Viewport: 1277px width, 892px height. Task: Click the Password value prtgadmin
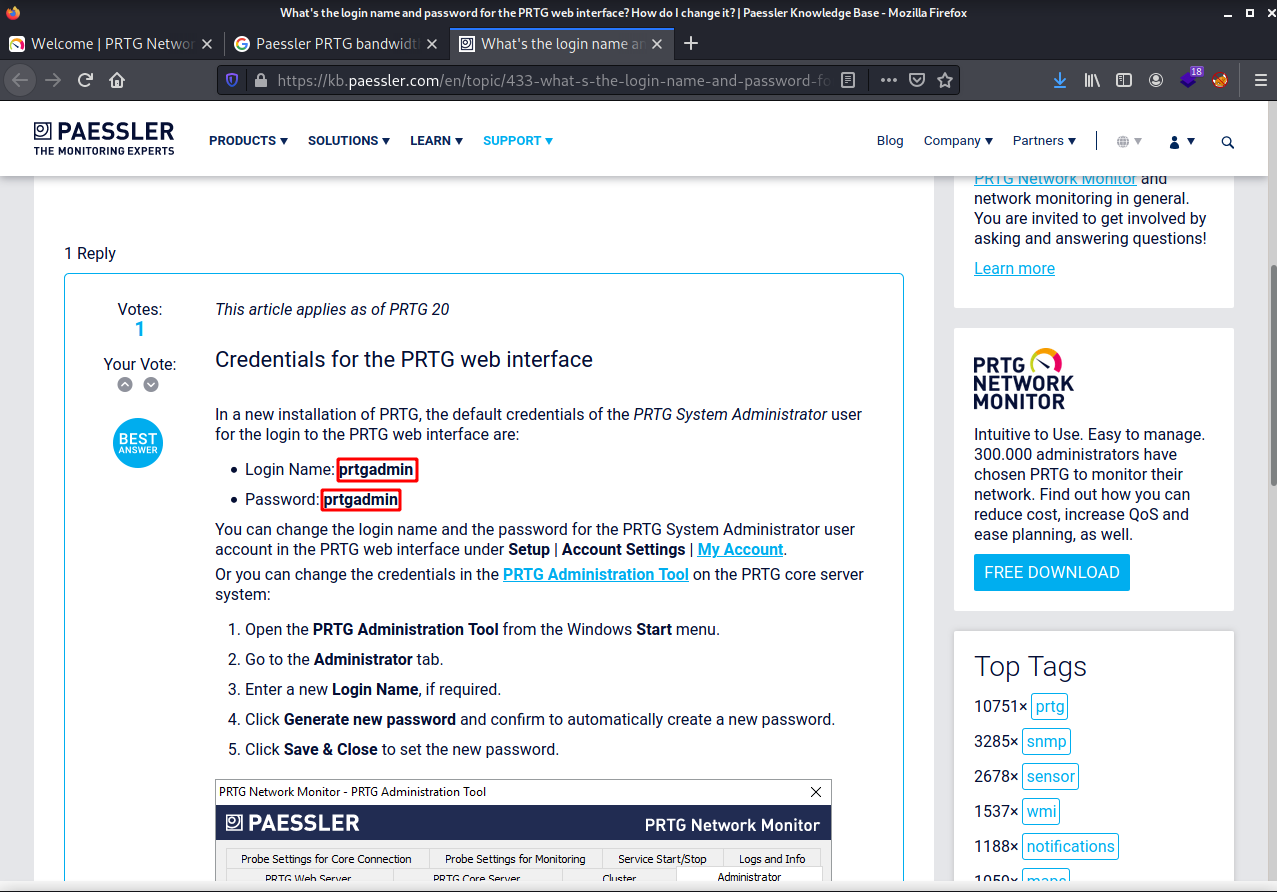pos(361,499)
